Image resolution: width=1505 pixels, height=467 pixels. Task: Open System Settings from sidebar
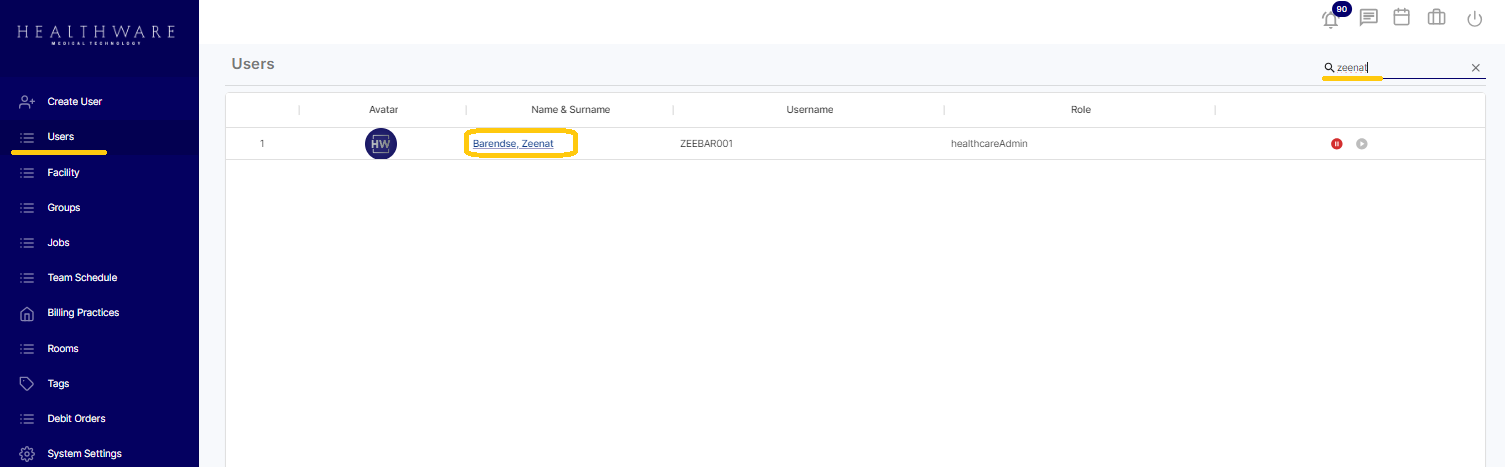(x=84, y=454)
